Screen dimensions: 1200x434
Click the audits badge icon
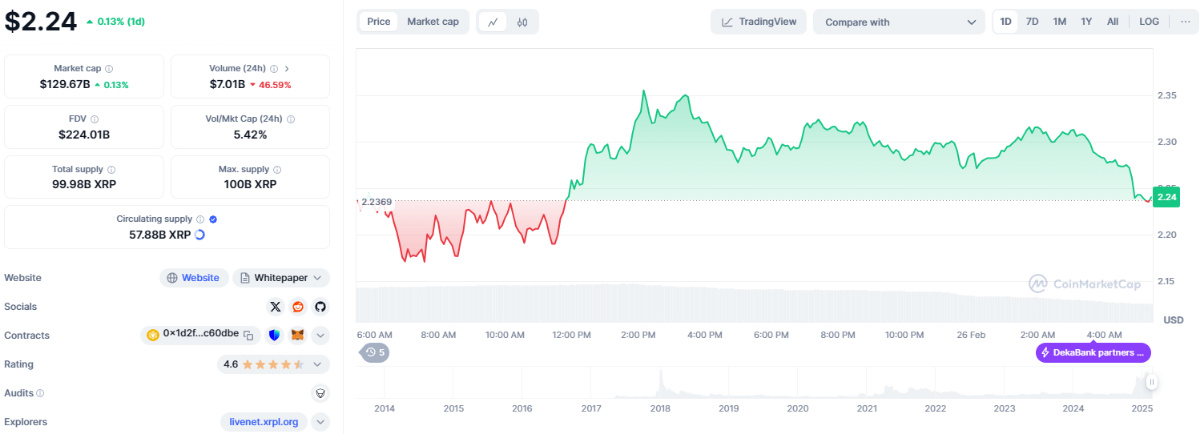click(x=320, y=393)
